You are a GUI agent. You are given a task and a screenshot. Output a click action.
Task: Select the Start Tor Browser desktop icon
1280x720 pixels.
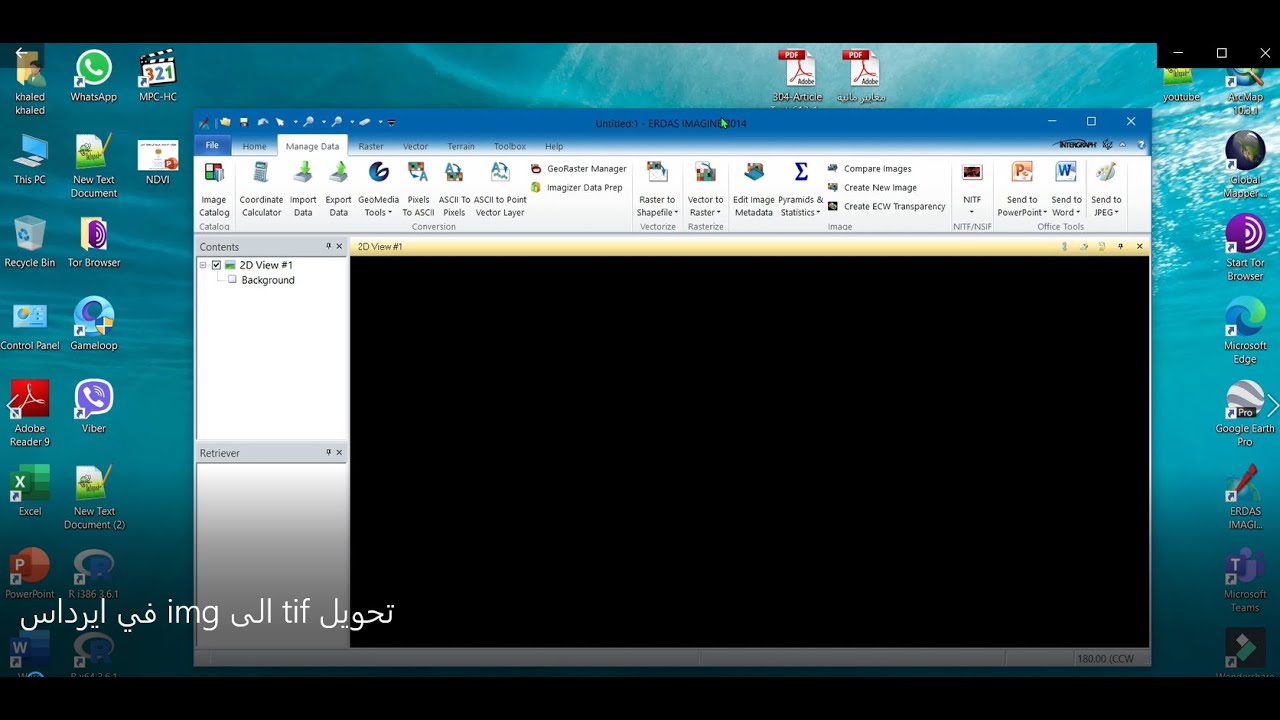click(1245, 248)
